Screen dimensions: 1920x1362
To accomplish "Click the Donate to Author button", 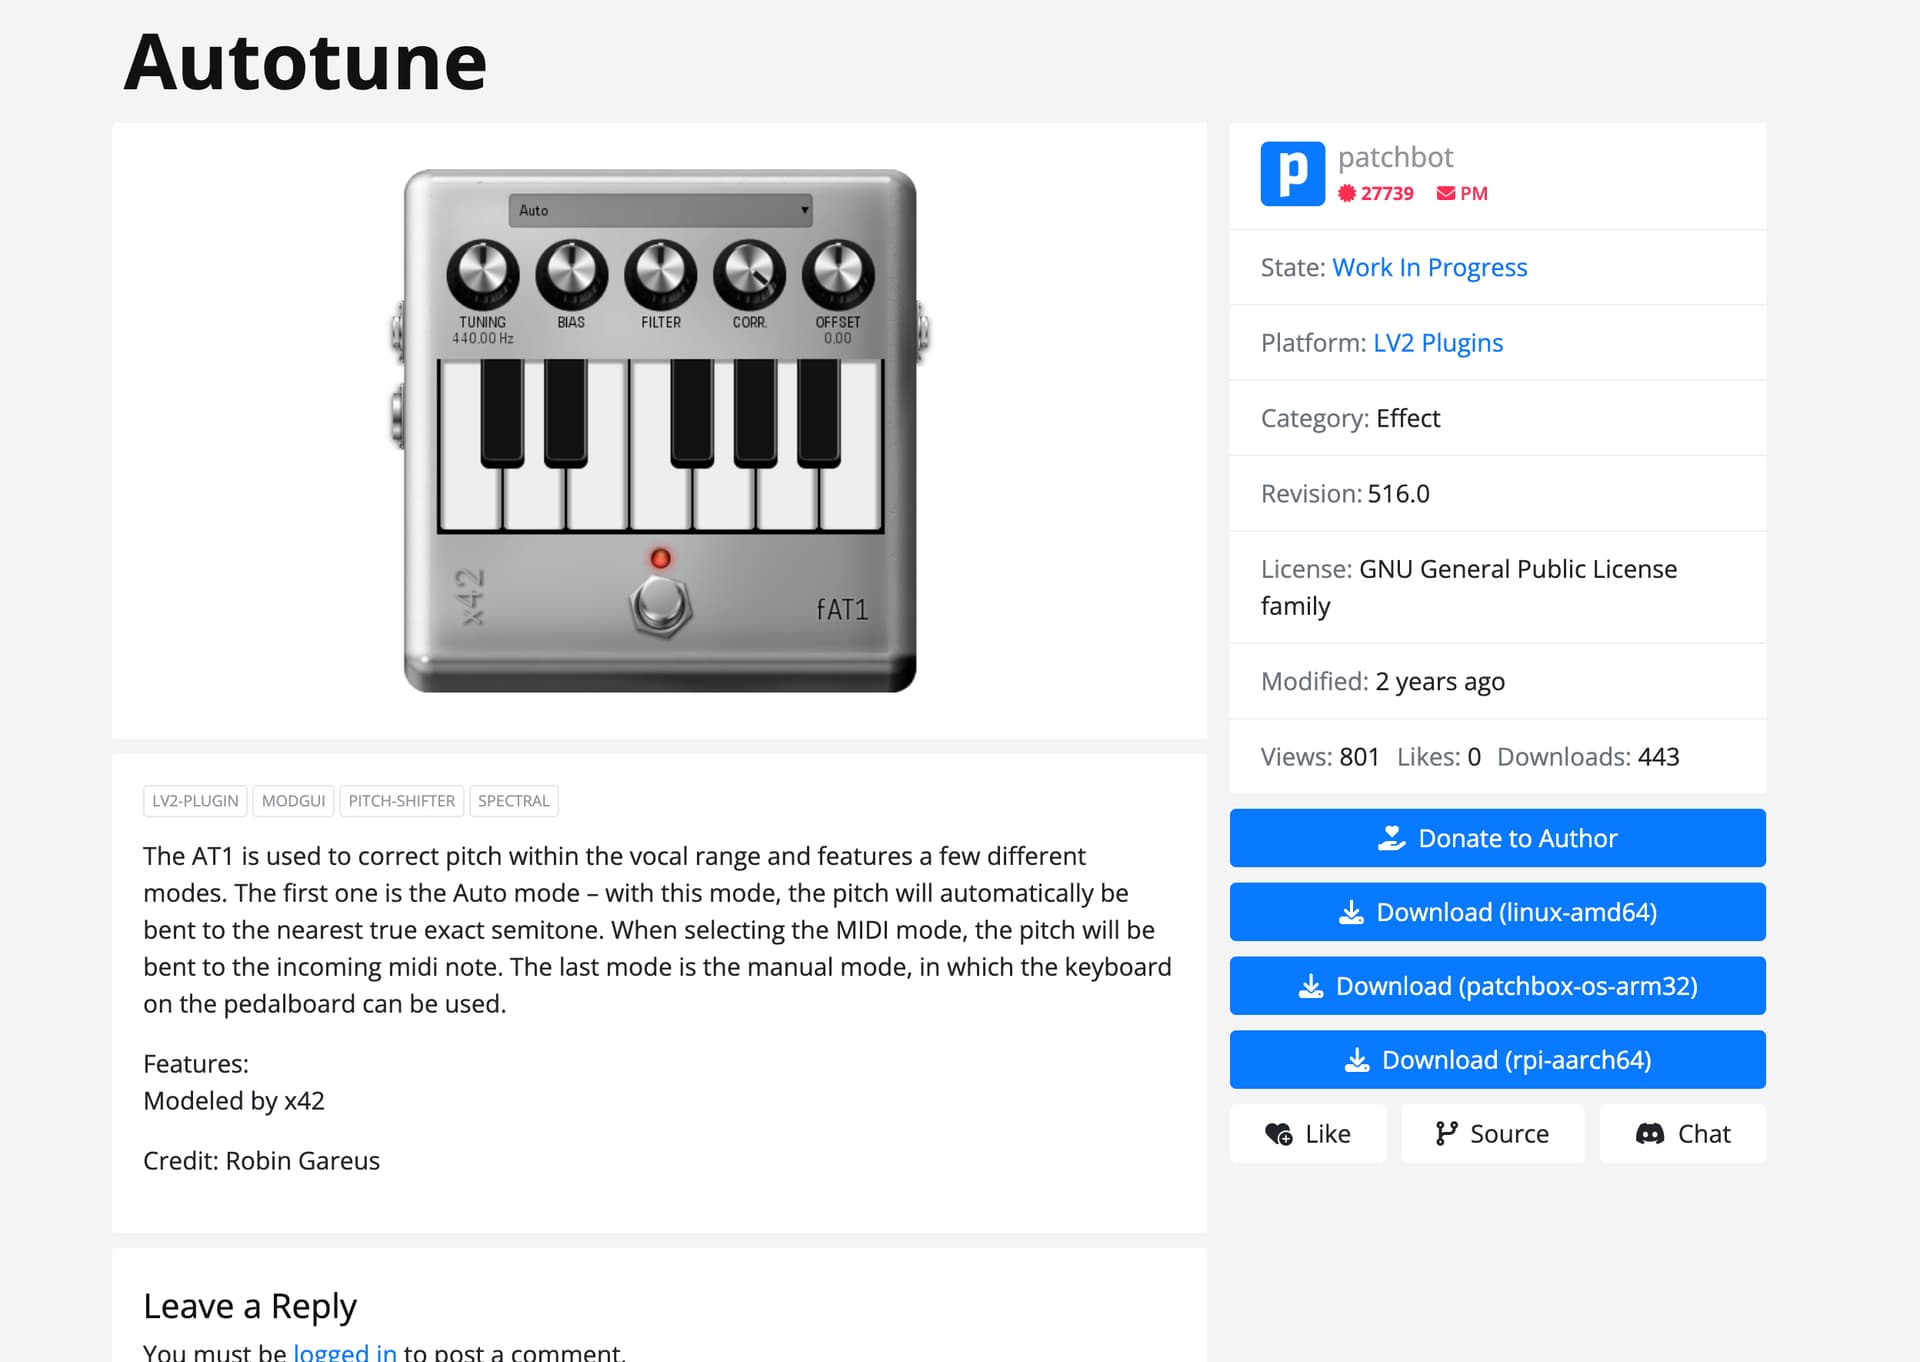I will (1497, 838).
